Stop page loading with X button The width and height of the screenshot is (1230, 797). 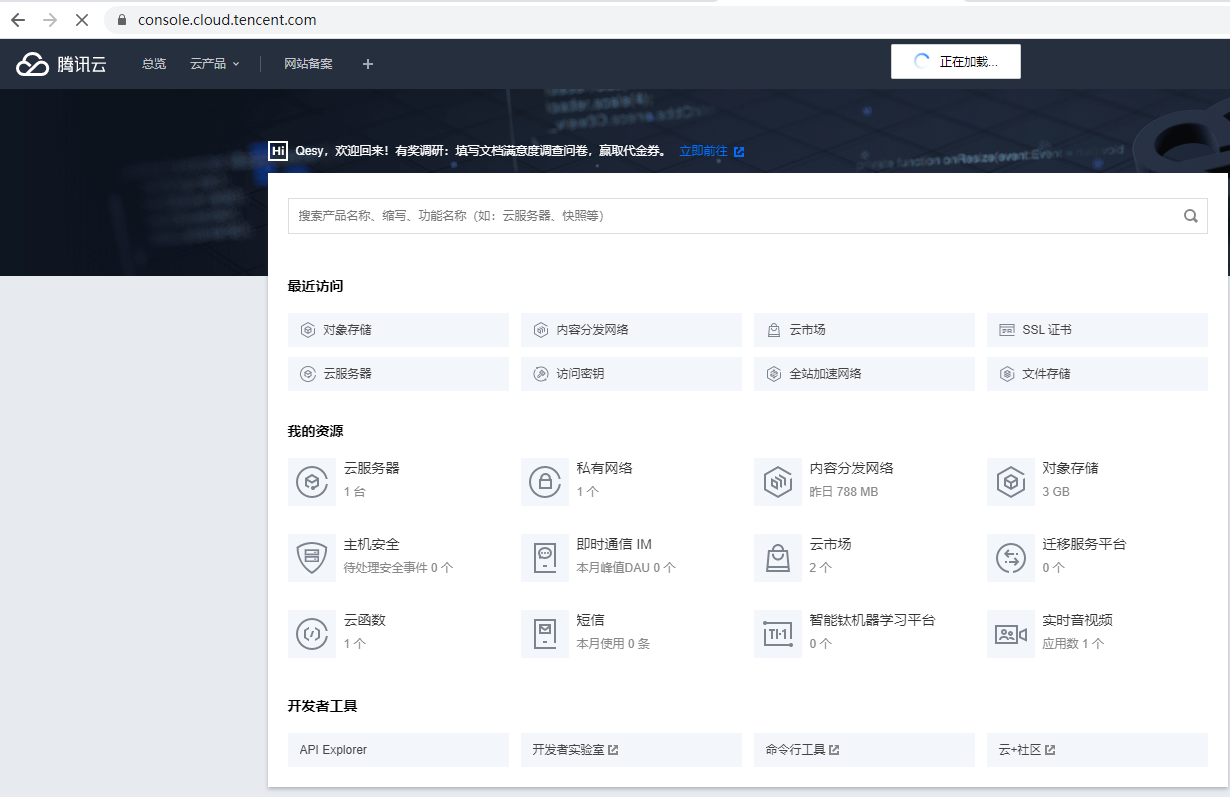point(82,20)
